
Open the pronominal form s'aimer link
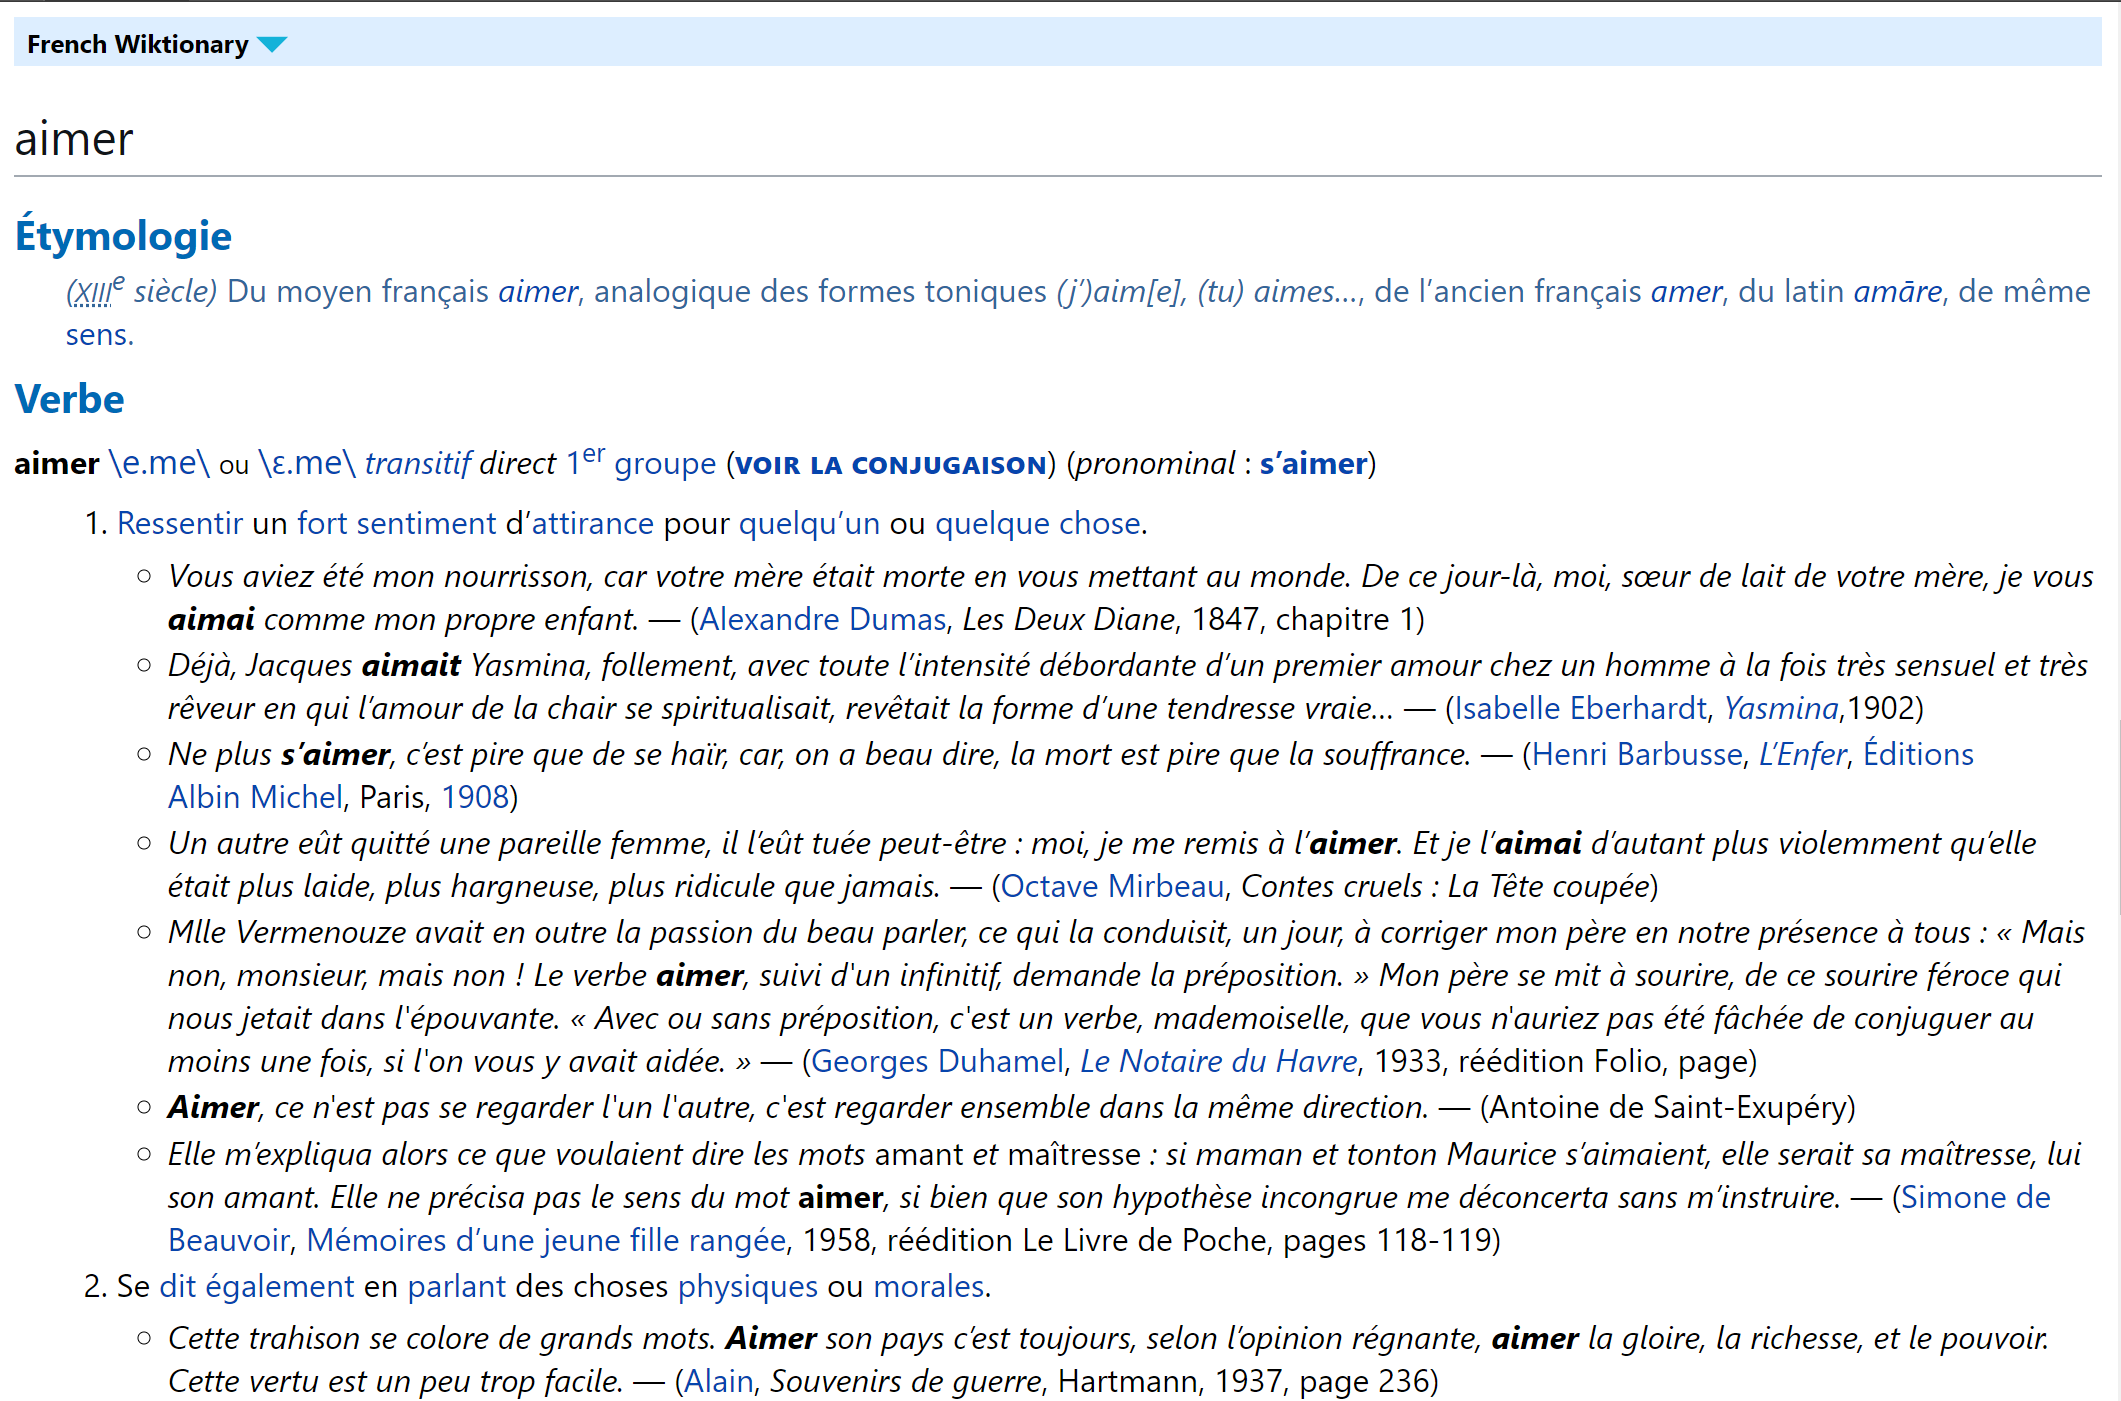(1312, 463)
